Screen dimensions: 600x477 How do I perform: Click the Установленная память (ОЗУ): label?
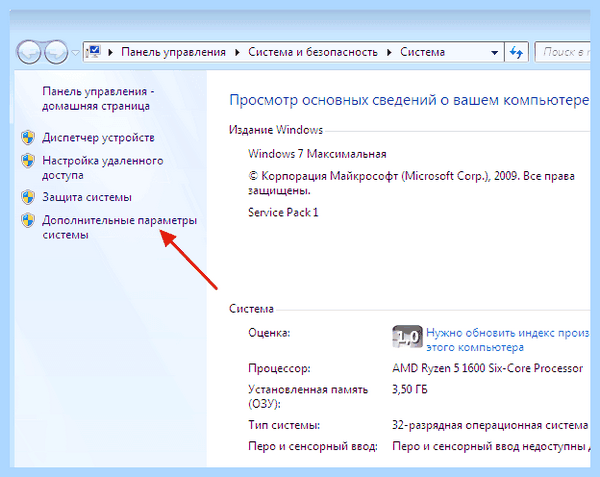[308, 397]
